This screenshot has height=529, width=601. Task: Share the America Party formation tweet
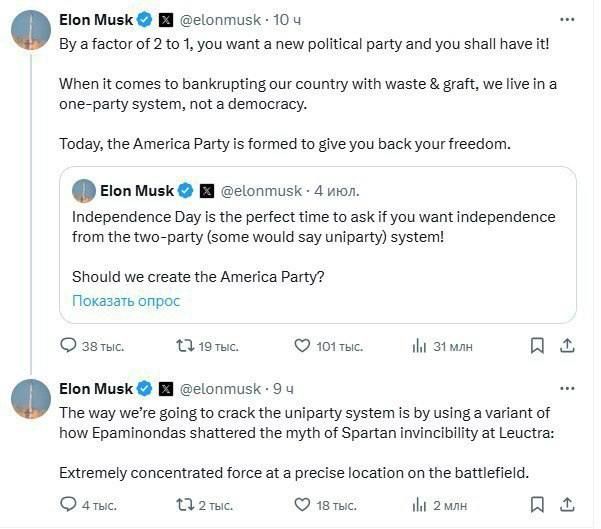[567, 346]
